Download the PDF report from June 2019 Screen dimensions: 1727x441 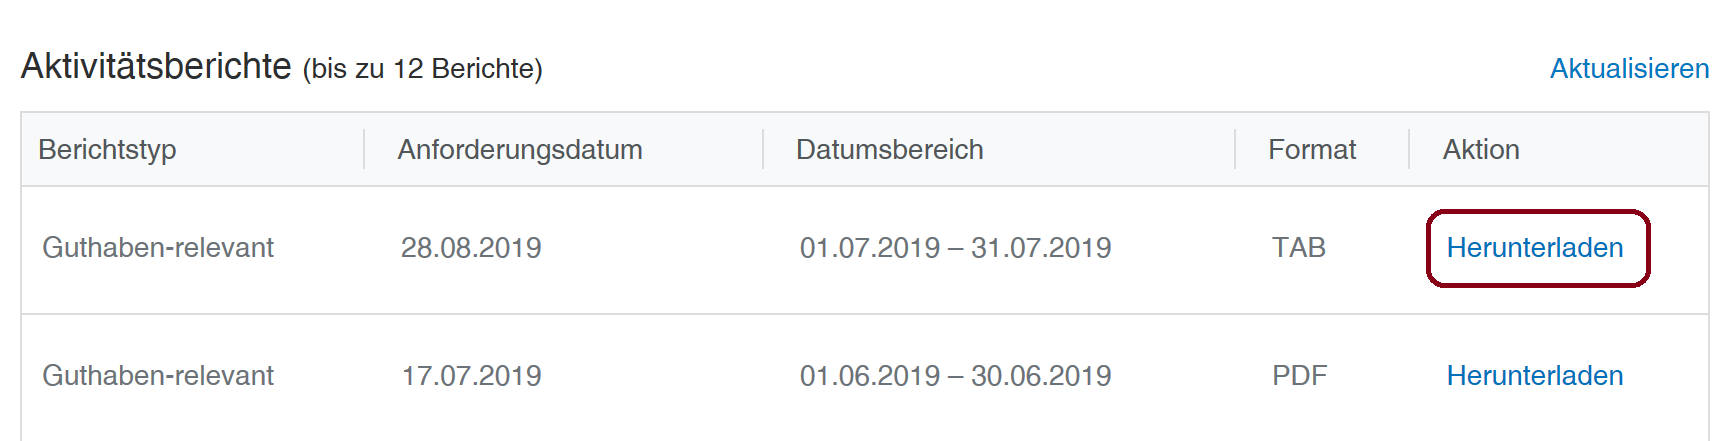(x=1534, y=376)
